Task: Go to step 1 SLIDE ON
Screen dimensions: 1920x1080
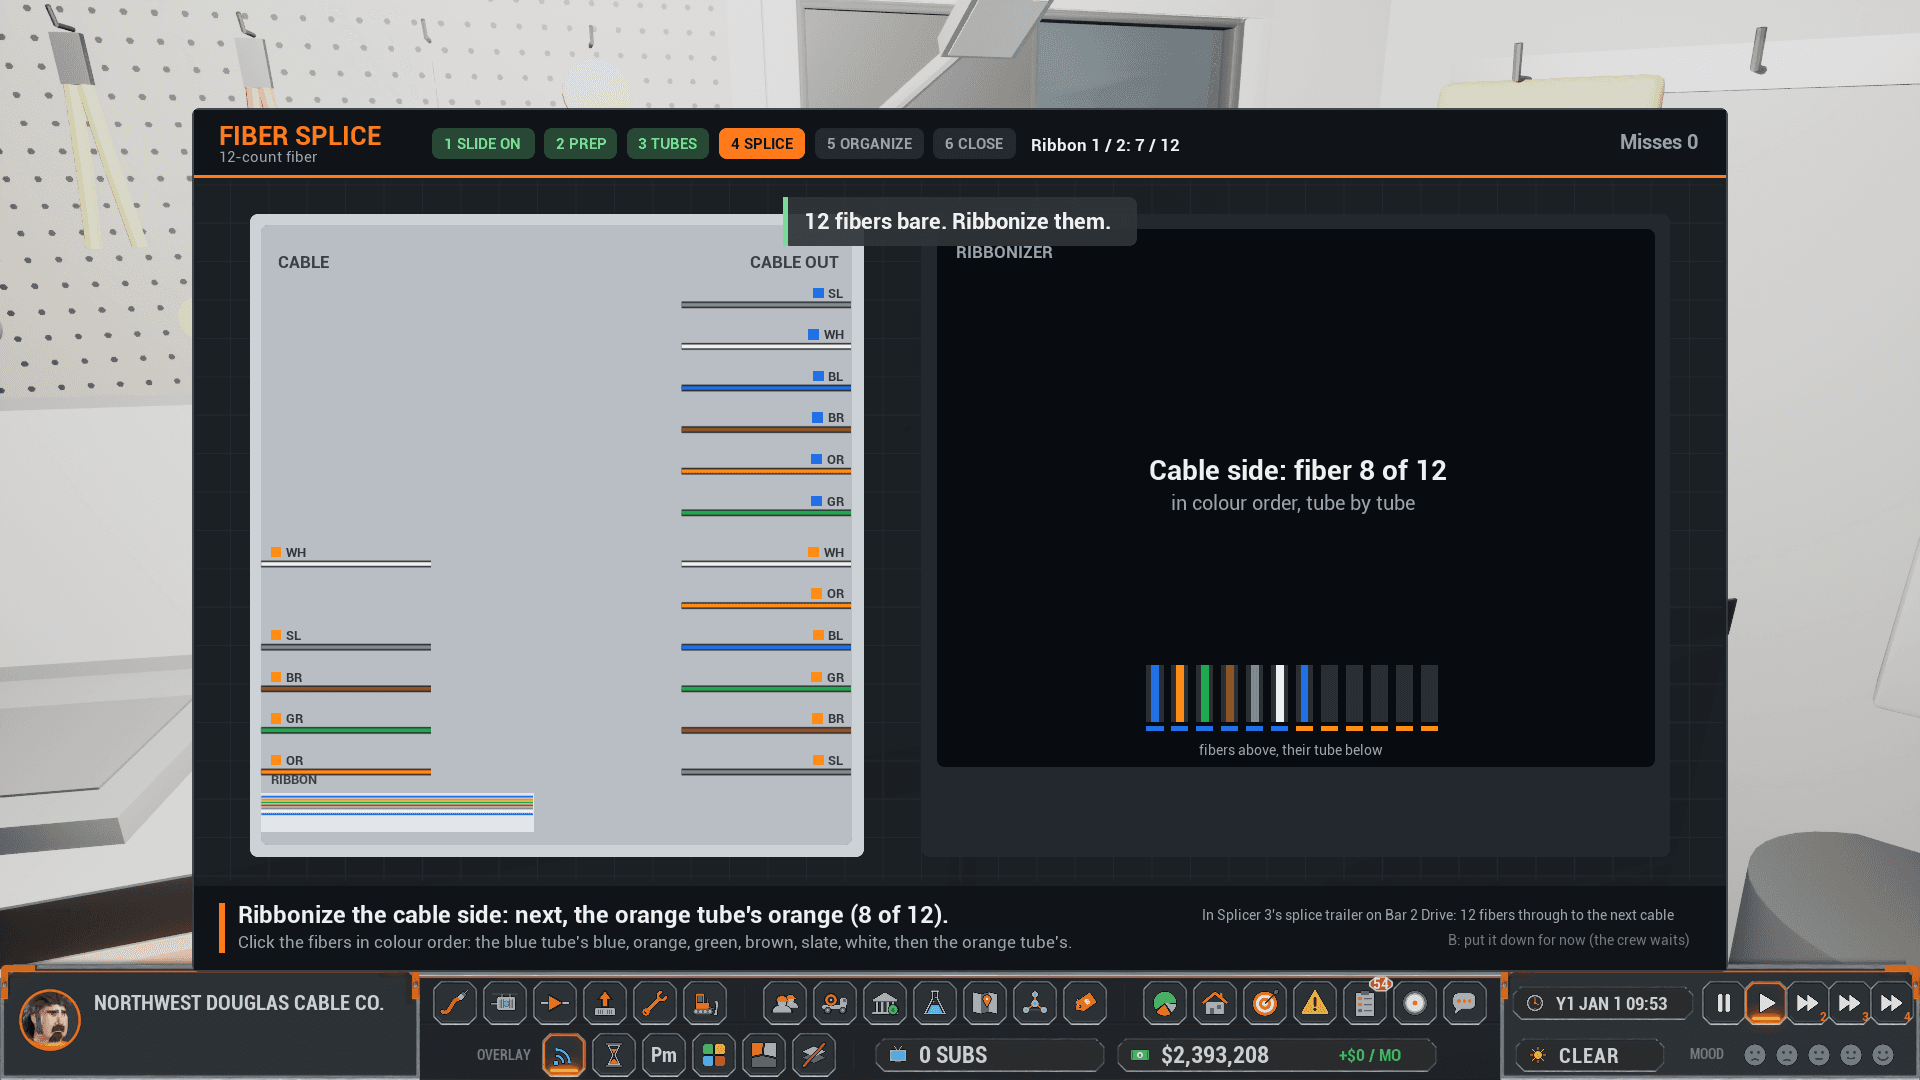Action: pos(483,144)
